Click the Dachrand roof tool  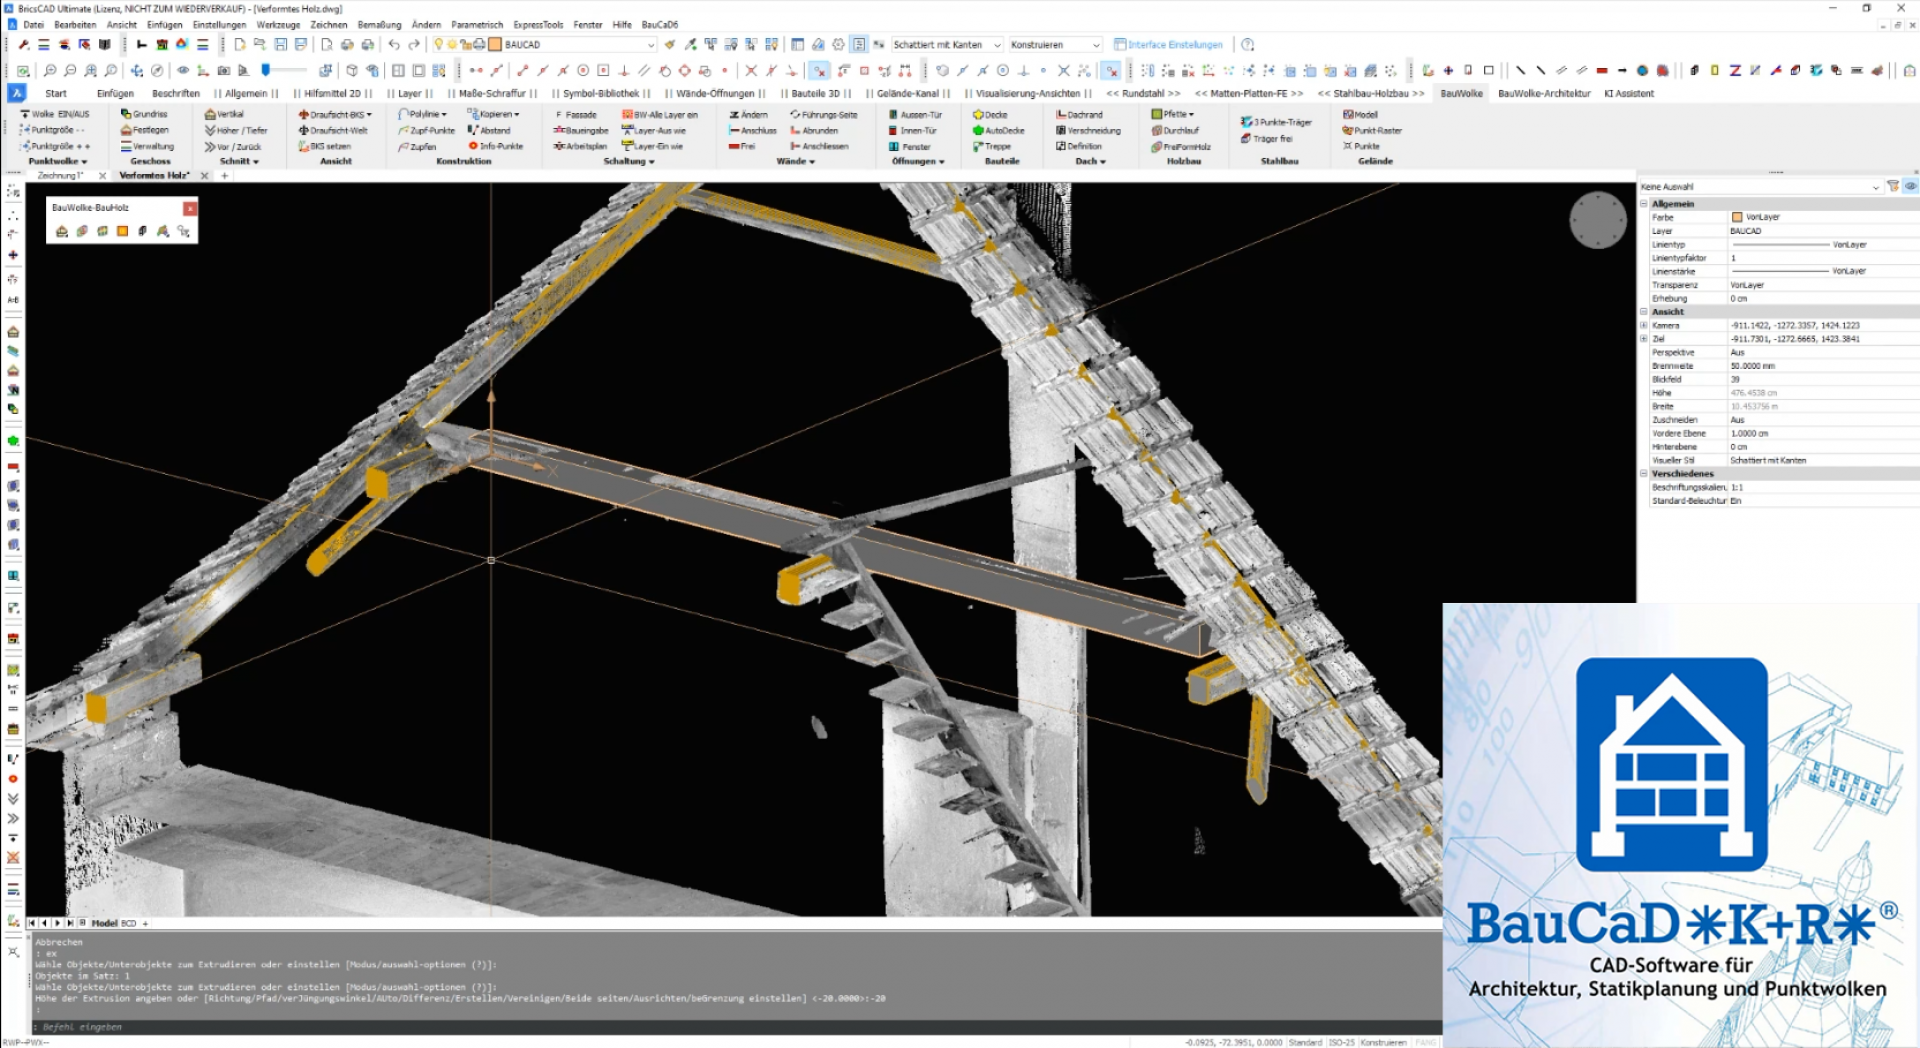(1079, 114)
